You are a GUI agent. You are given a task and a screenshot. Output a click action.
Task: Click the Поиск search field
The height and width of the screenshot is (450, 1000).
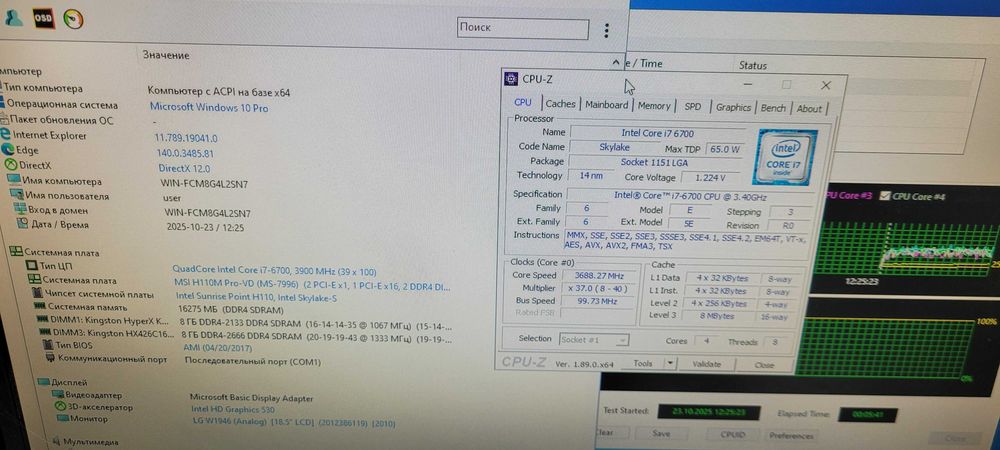tap(523, 29)
